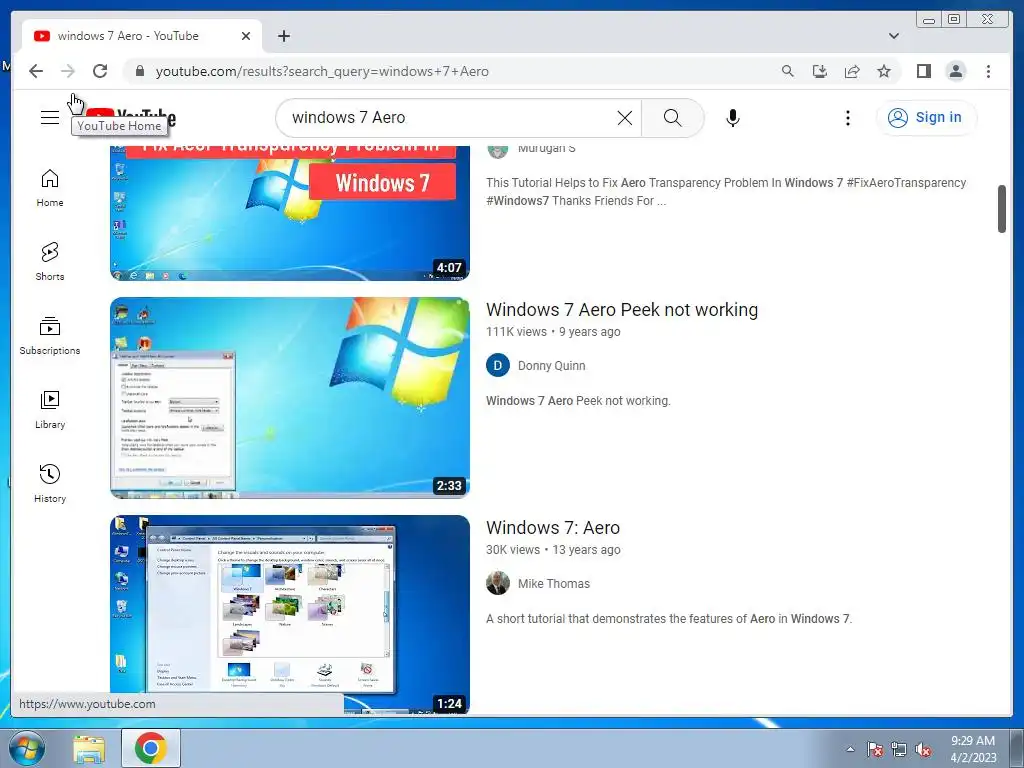This screenshot has height=768, width=1024.
Task: View site information lock icon
Action: pyautogui.click(x=139, y=71)
